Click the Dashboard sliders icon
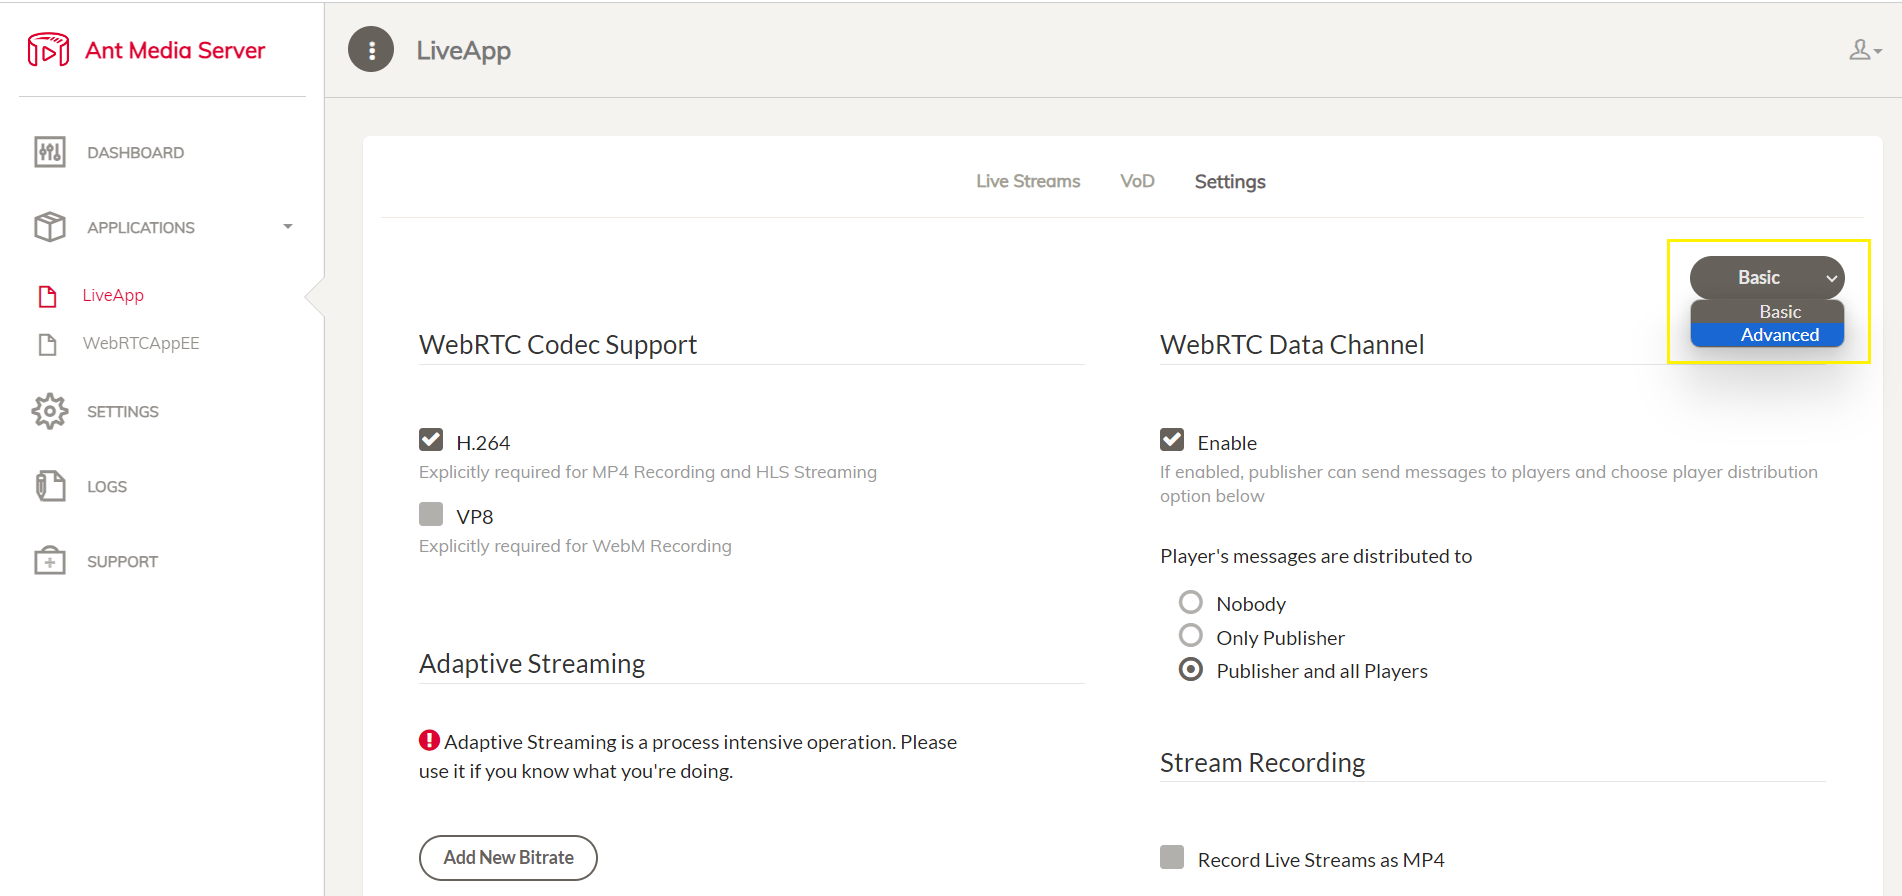The height and width of the screenshot is (896, 1902). (x=50, y=152)
